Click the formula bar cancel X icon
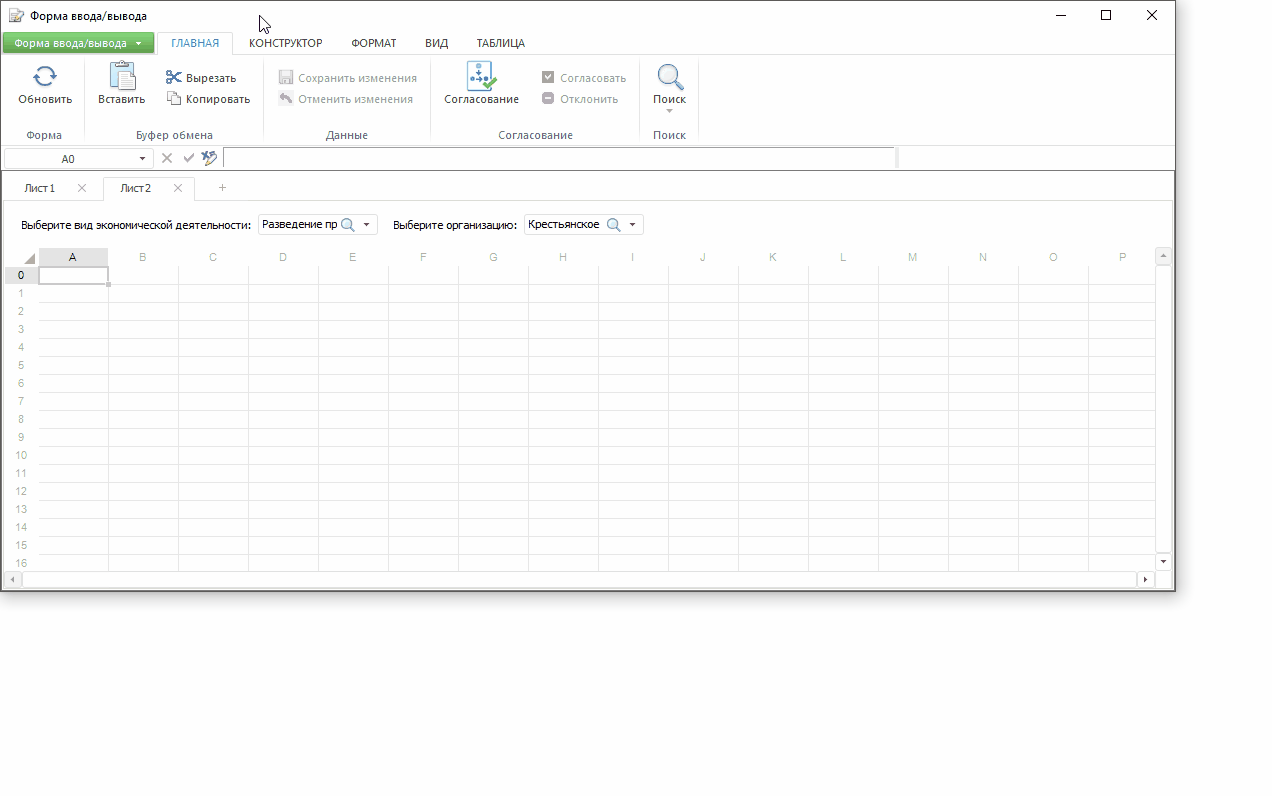The image size is (1272, 796). coord(167,158)
